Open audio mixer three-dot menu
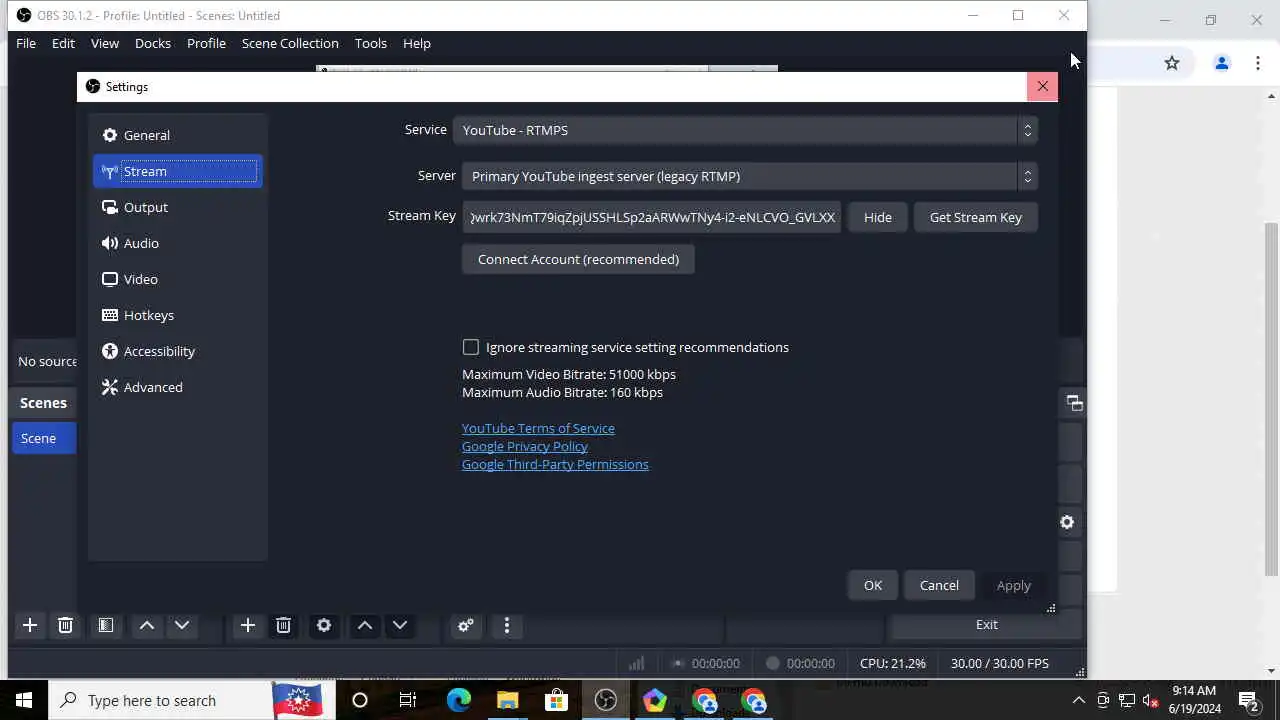 point(507,625)
